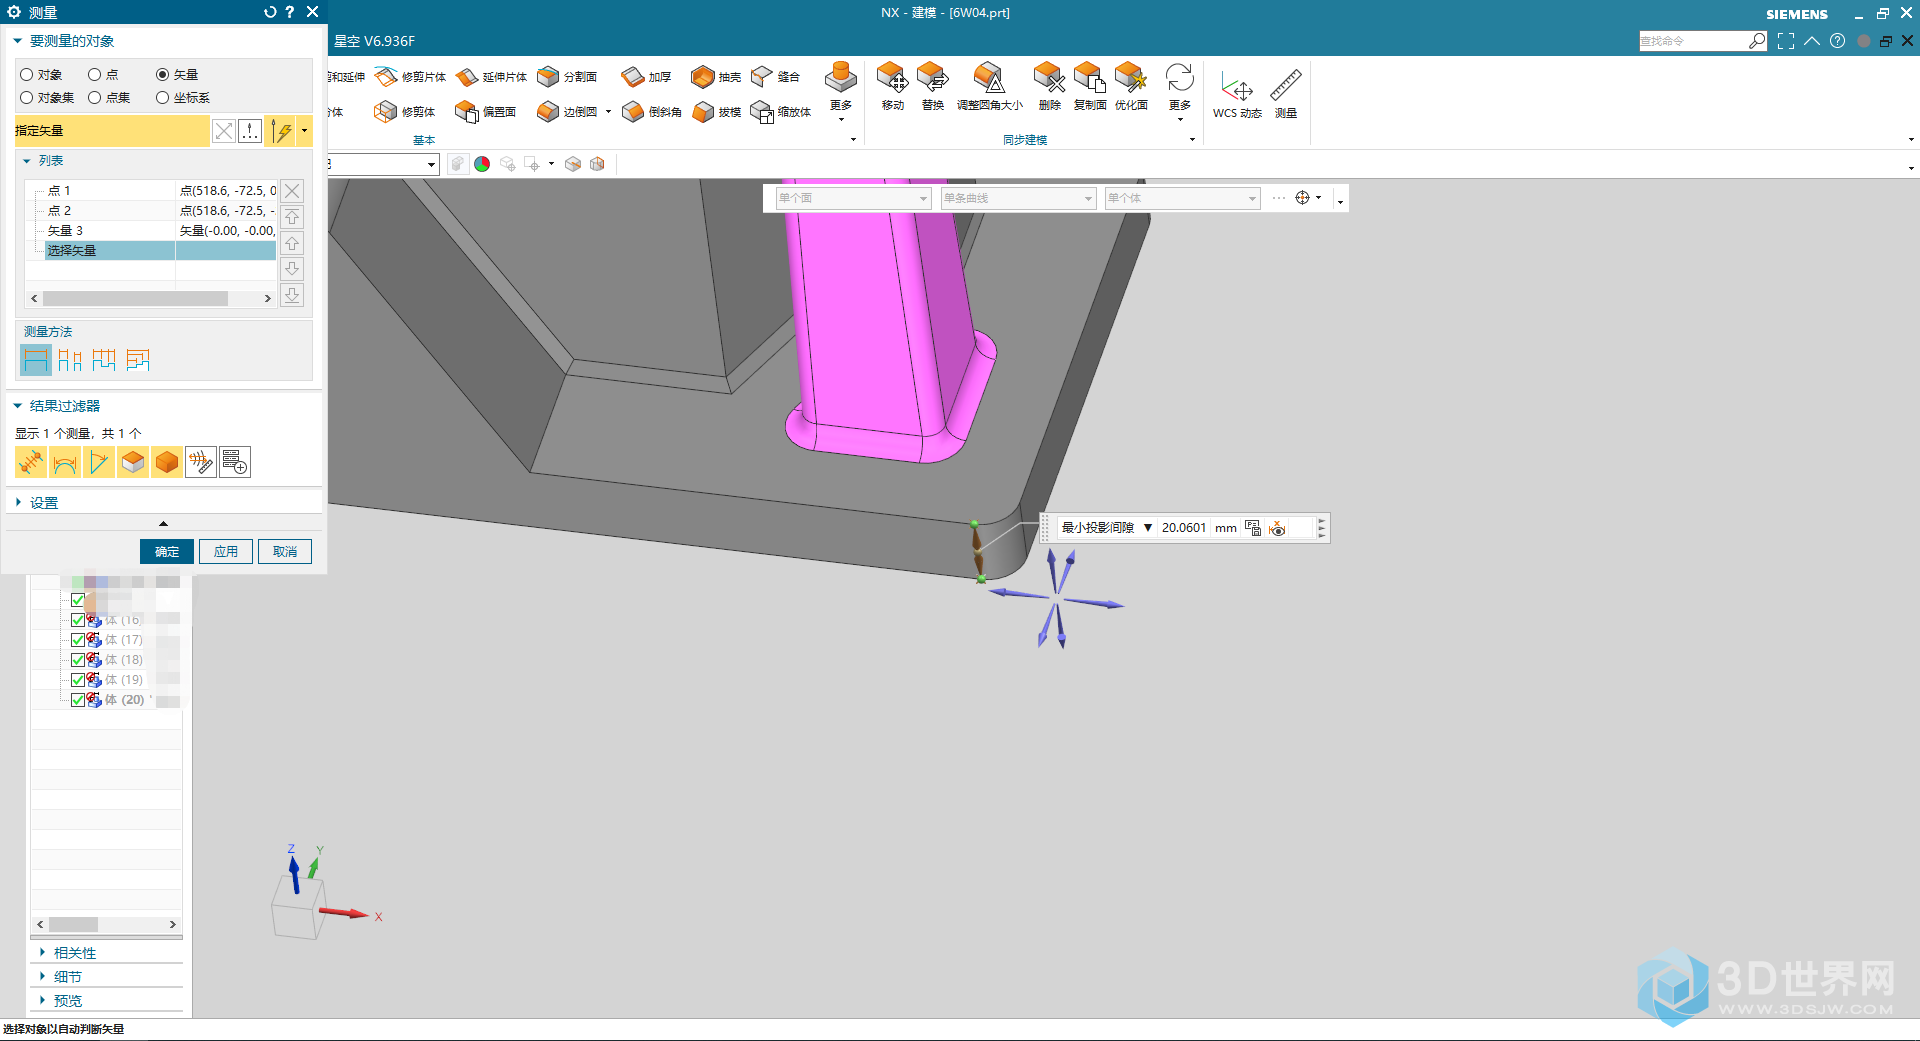
Task: Toggle the angle result filter icon
Action: point(99,462)
